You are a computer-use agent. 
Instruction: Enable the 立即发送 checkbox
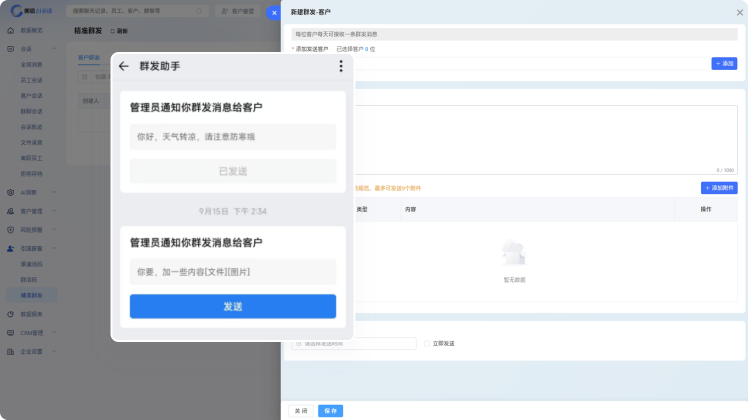click(x=427, y=343)
